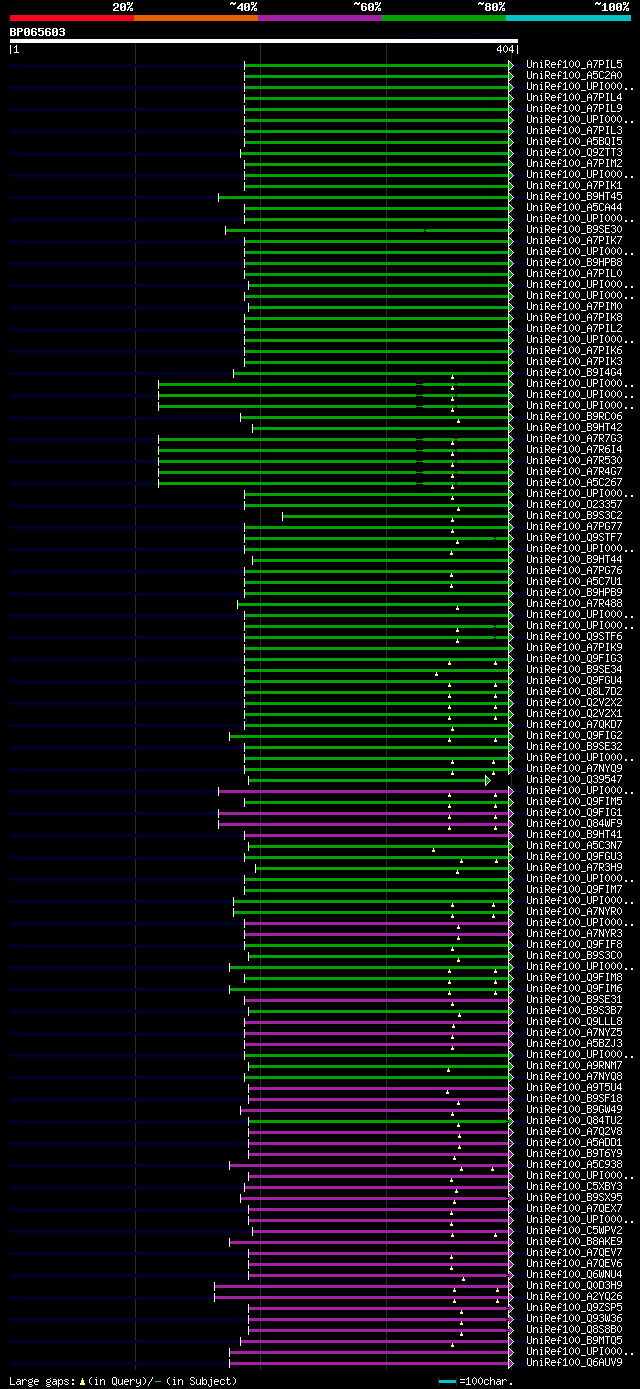Image resolution: width=640 pixels, height=1389 pixels.
Task: Open the UniRef100_Q2V2X2 entry
Action: pos(574,702)
